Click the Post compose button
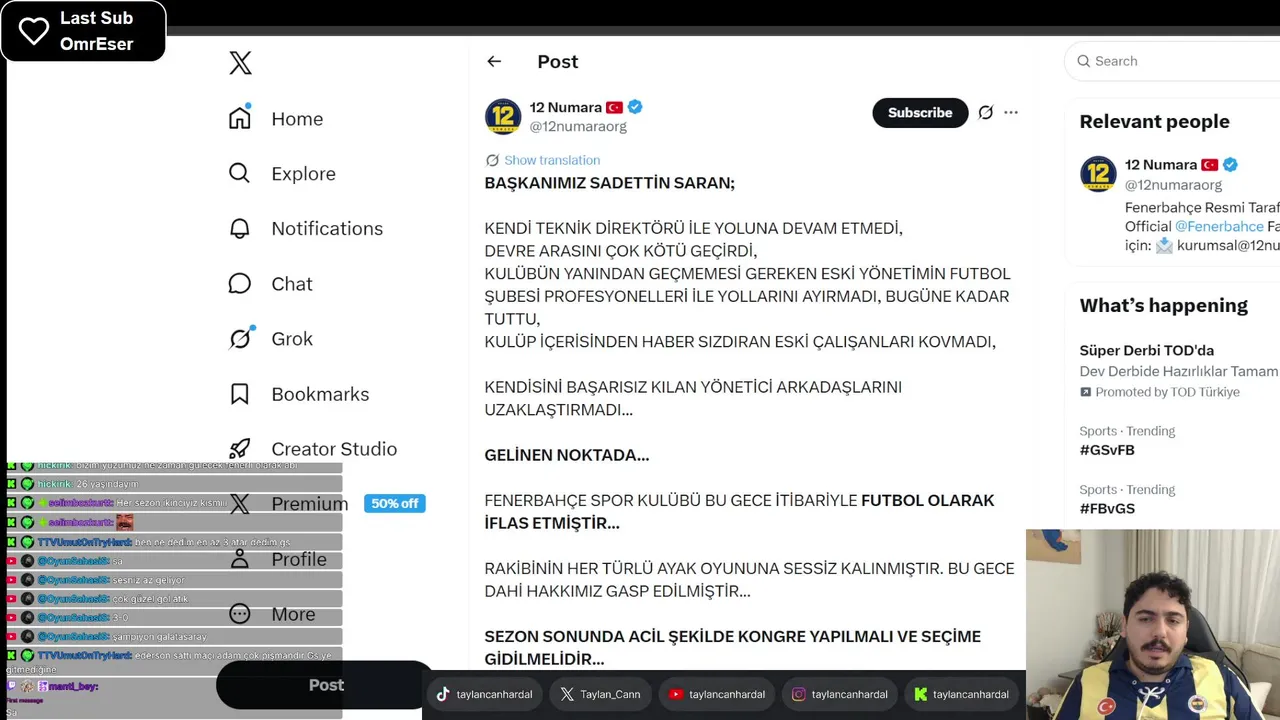This screenshot has width=1280, height=720. 326,685
